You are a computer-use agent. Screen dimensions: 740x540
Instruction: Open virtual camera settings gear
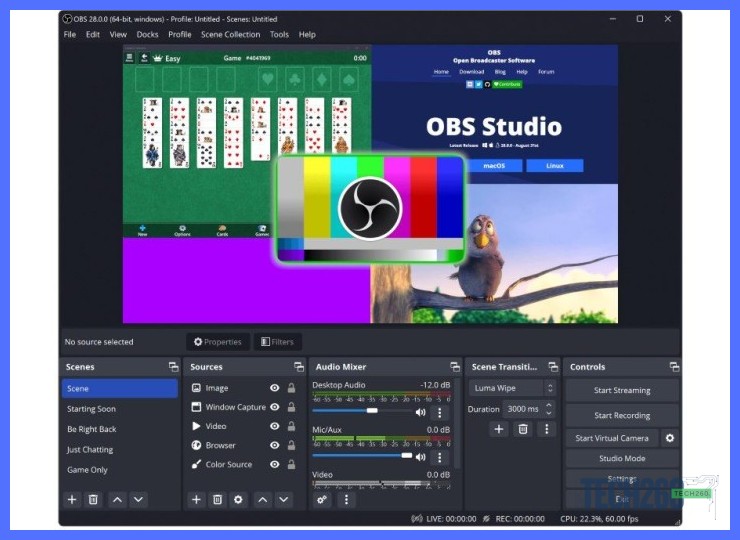click(x=670, y=438)
